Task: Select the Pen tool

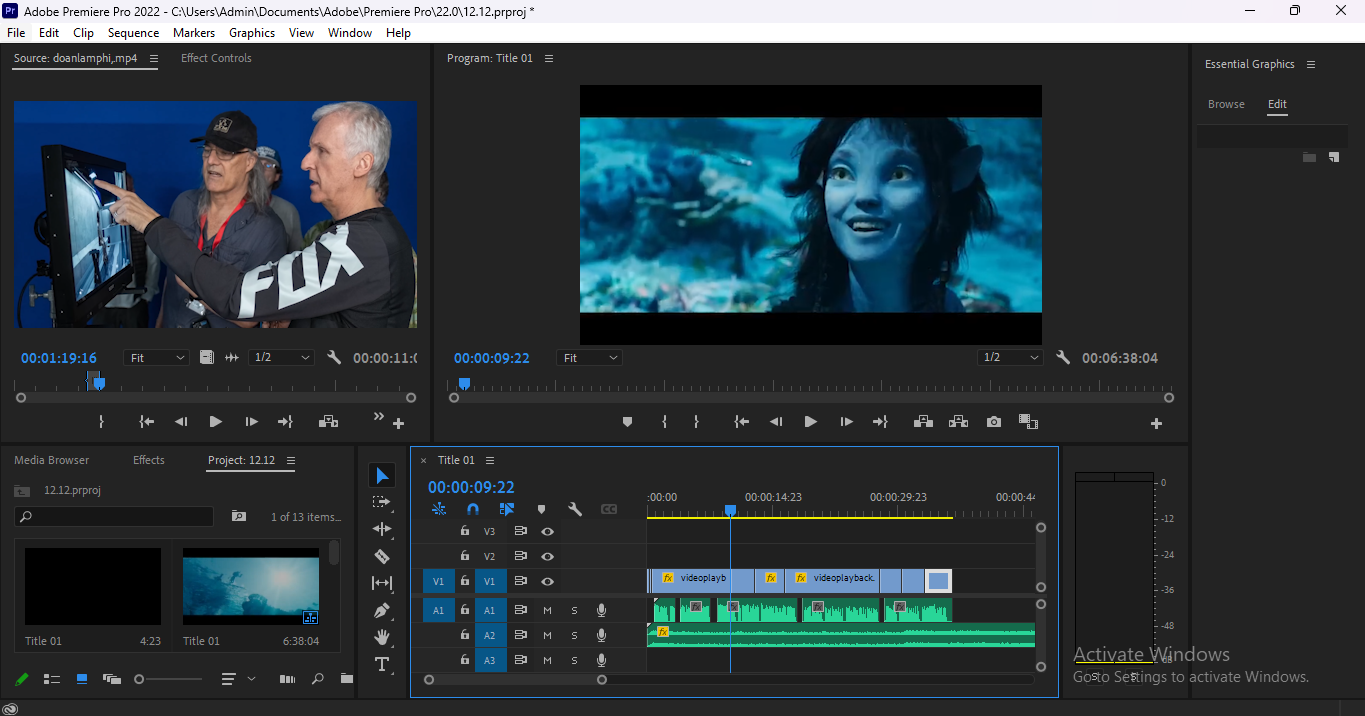Action: 382,610
